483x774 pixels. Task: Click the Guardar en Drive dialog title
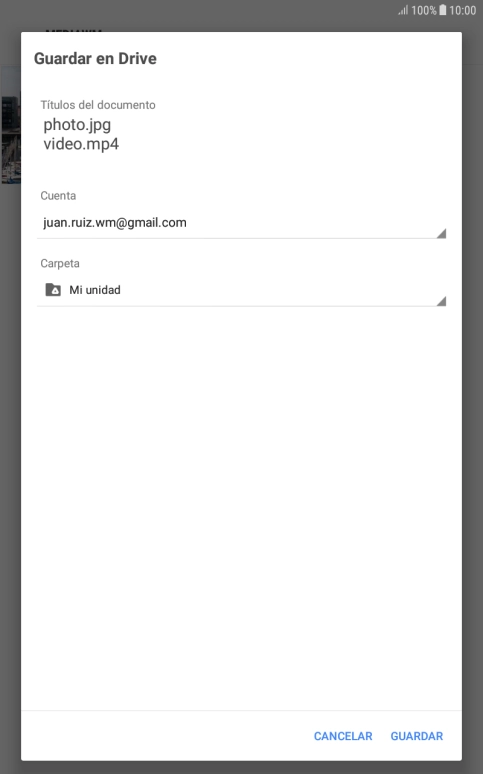pos(95,58)
